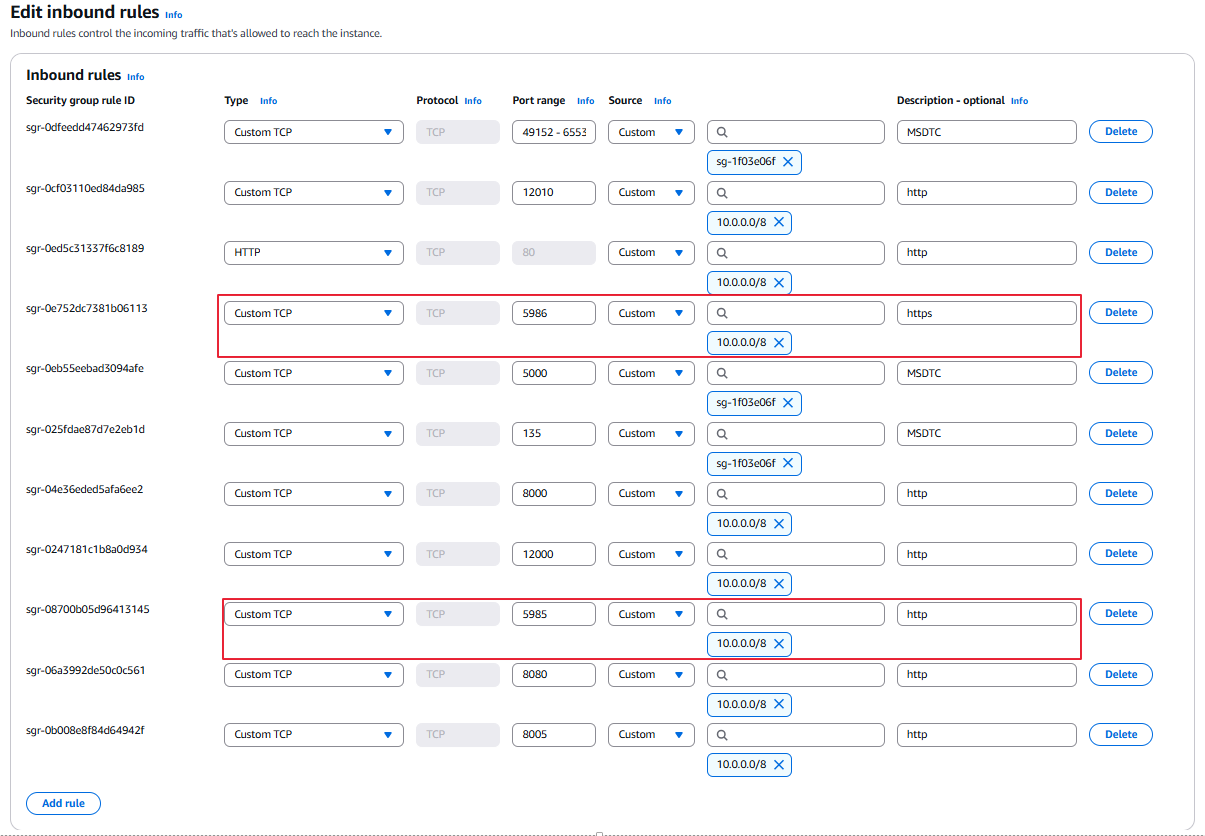Click the Add rule button

pyautogui.click(x=63, y=803)
